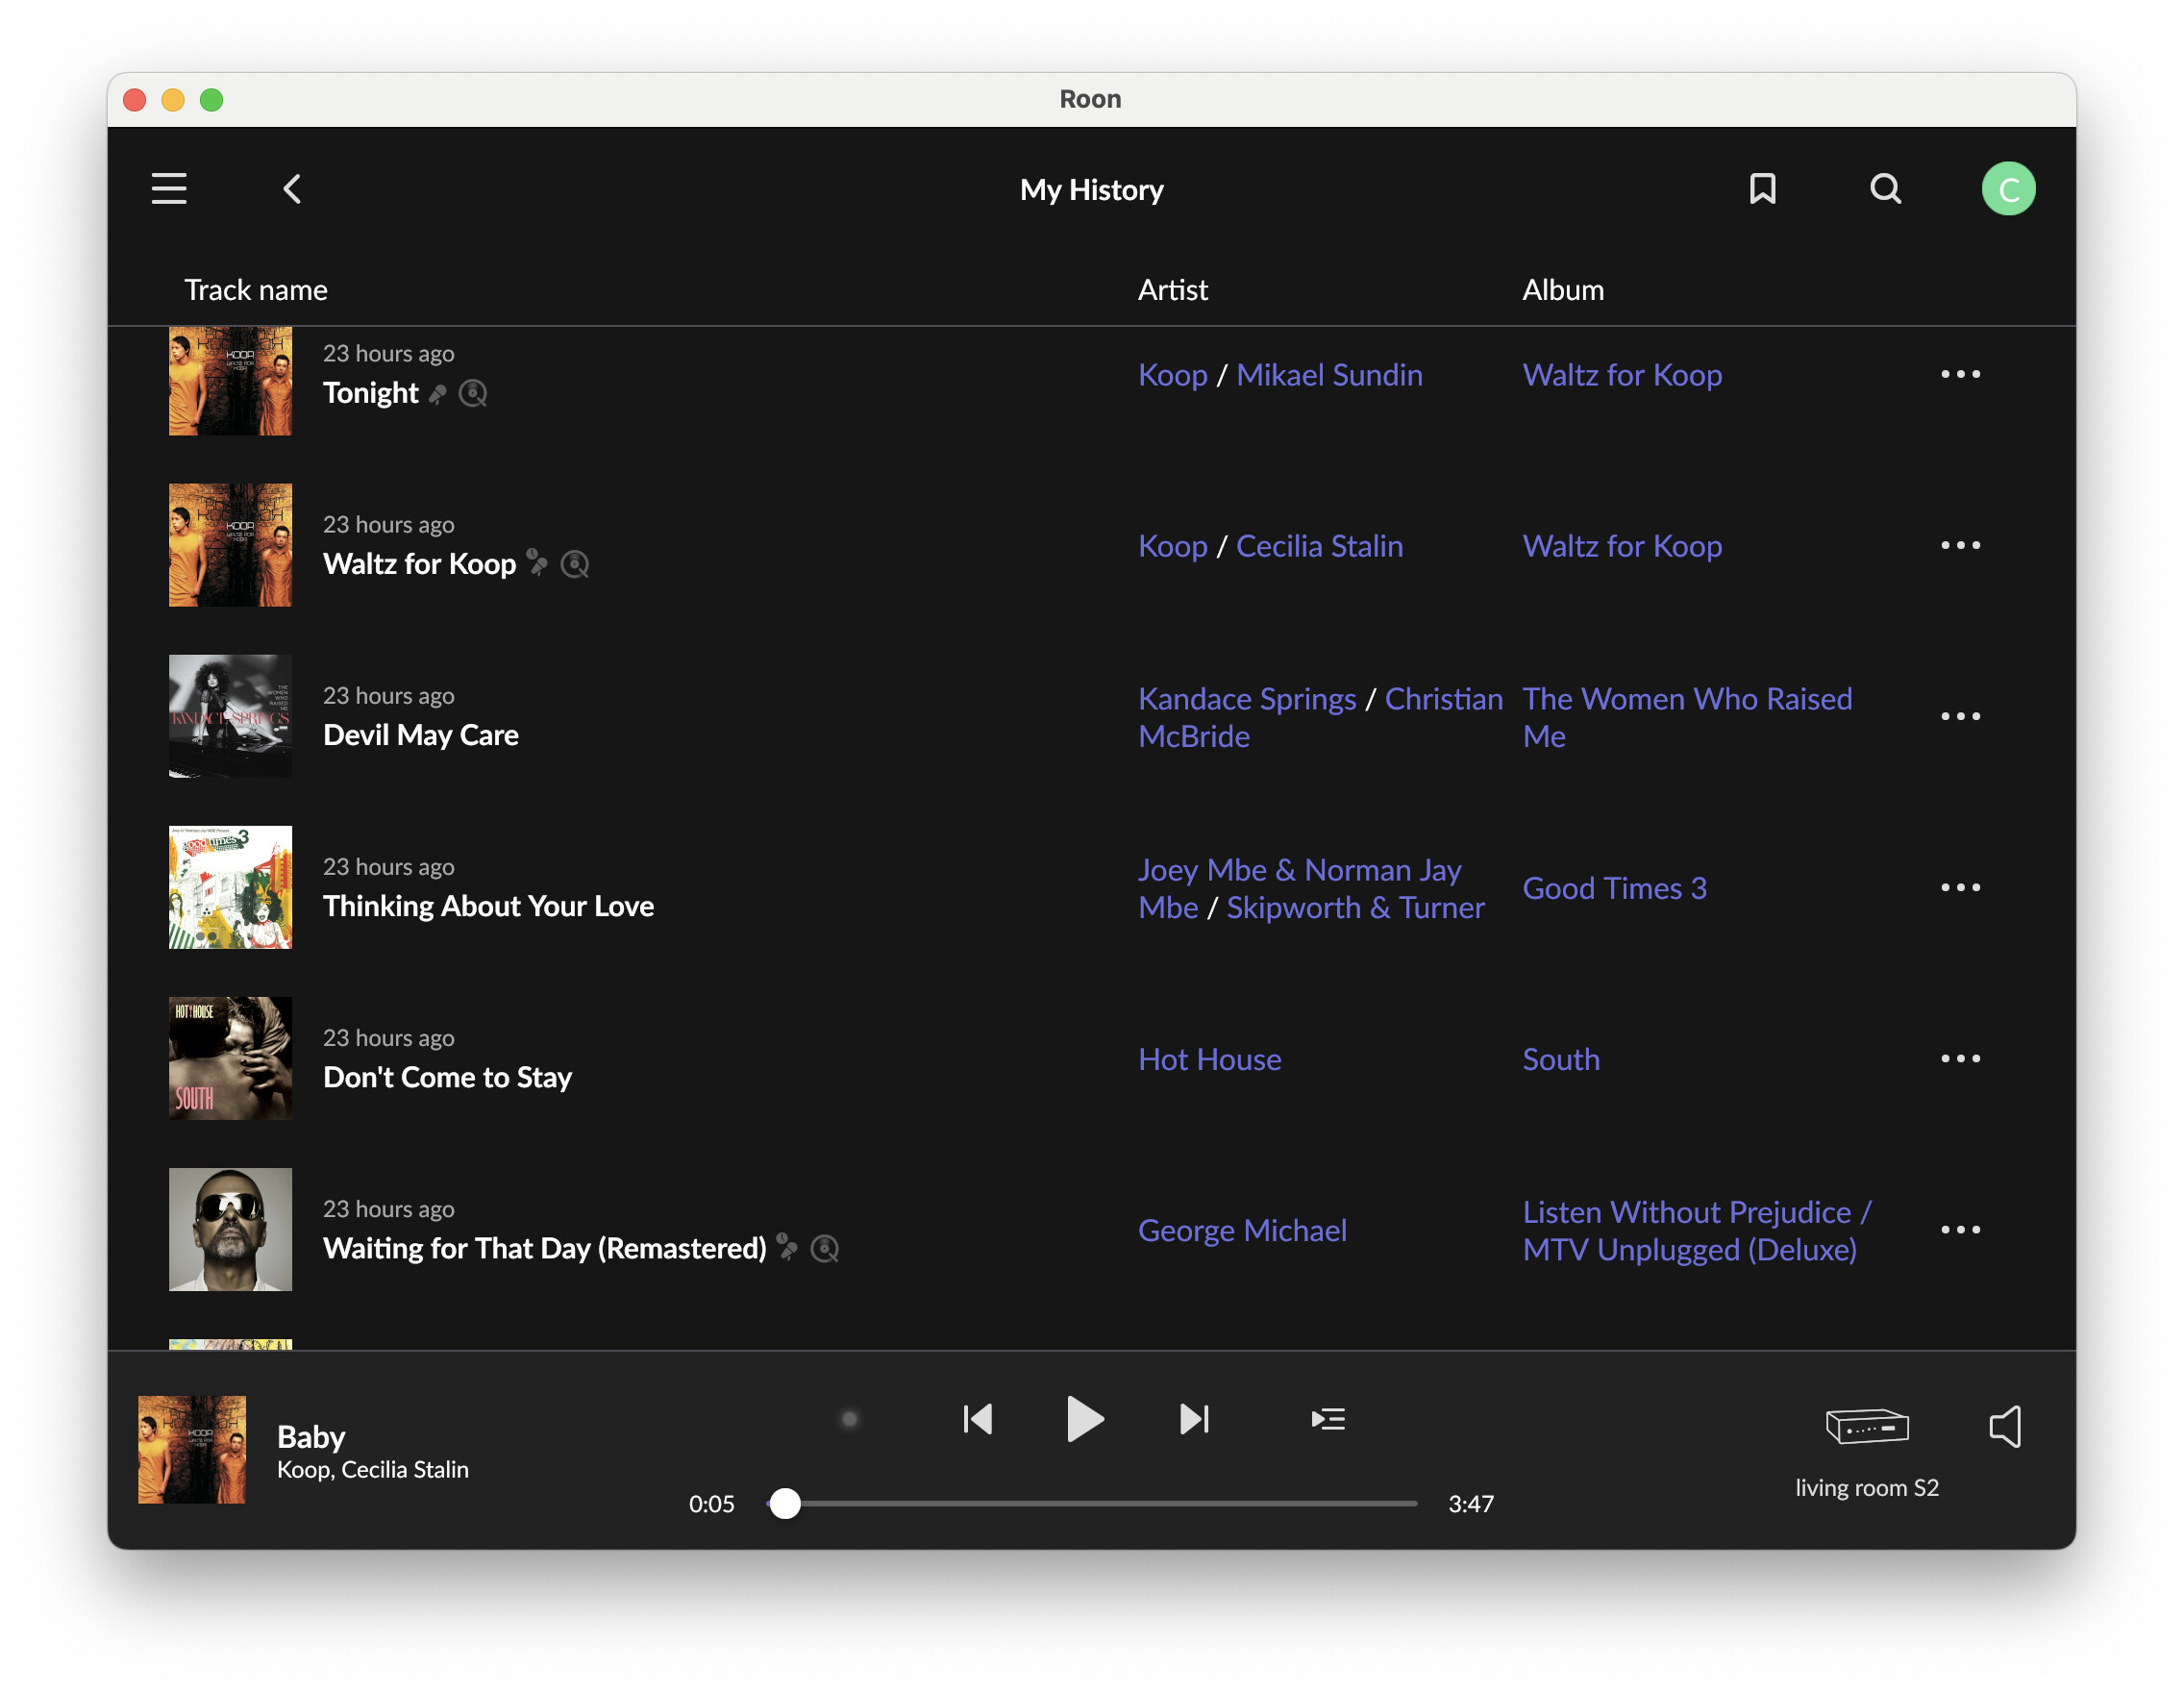Screen dimensions: 2184x1692
Task: Click the Good Times 3 cover thumbnail
Action: [230, 887]
